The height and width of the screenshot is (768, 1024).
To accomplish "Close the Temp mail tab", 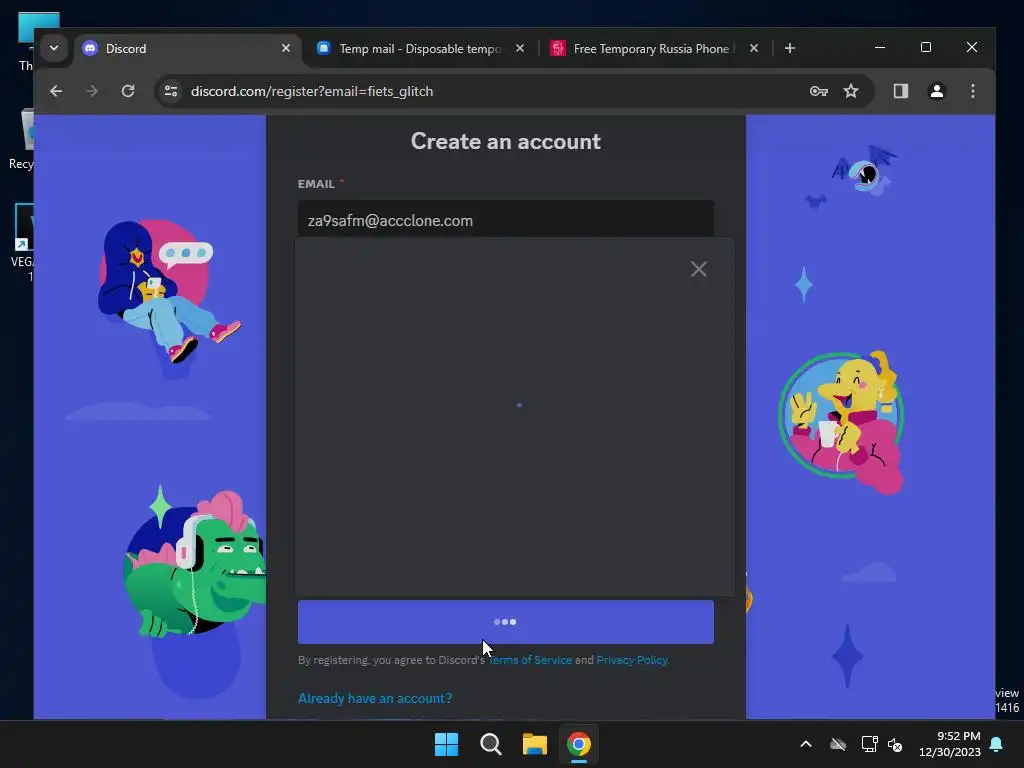I will pyautogui.click(x=520, y=48).
